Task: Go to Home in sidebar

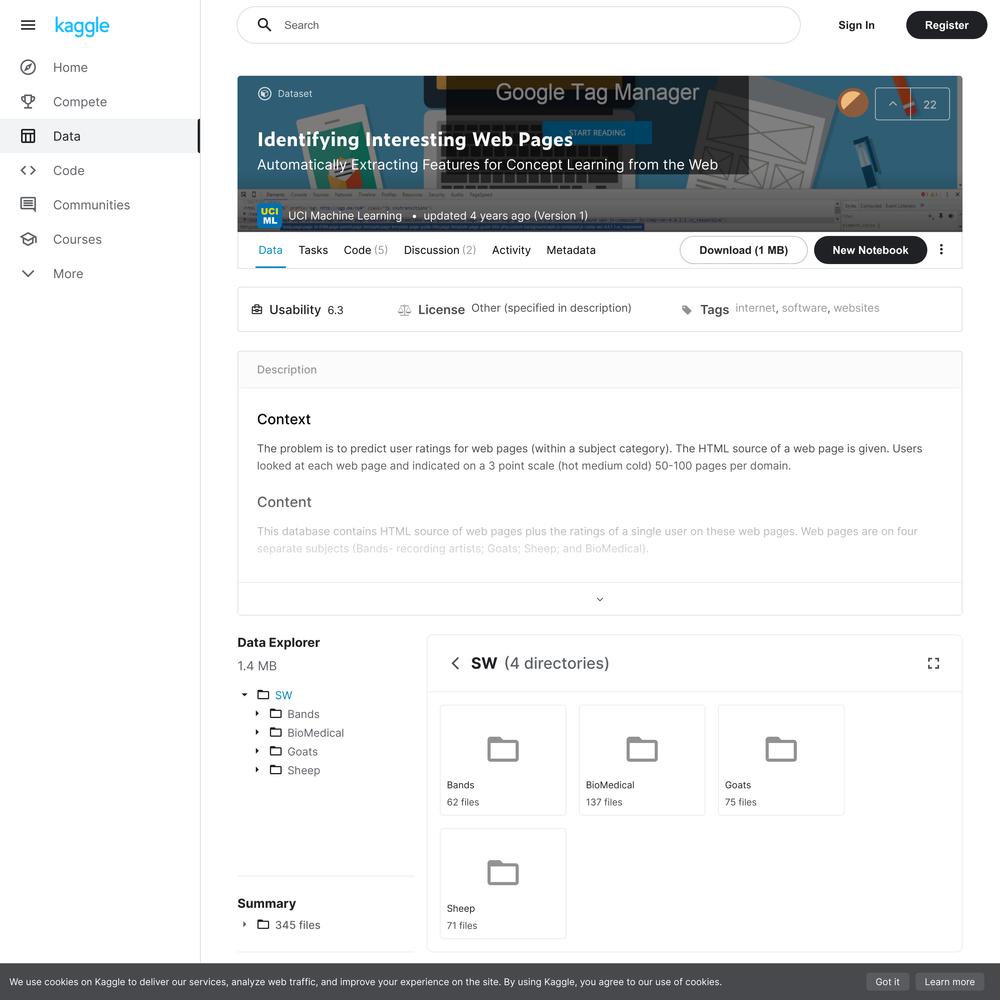Action: coord(70,67)
